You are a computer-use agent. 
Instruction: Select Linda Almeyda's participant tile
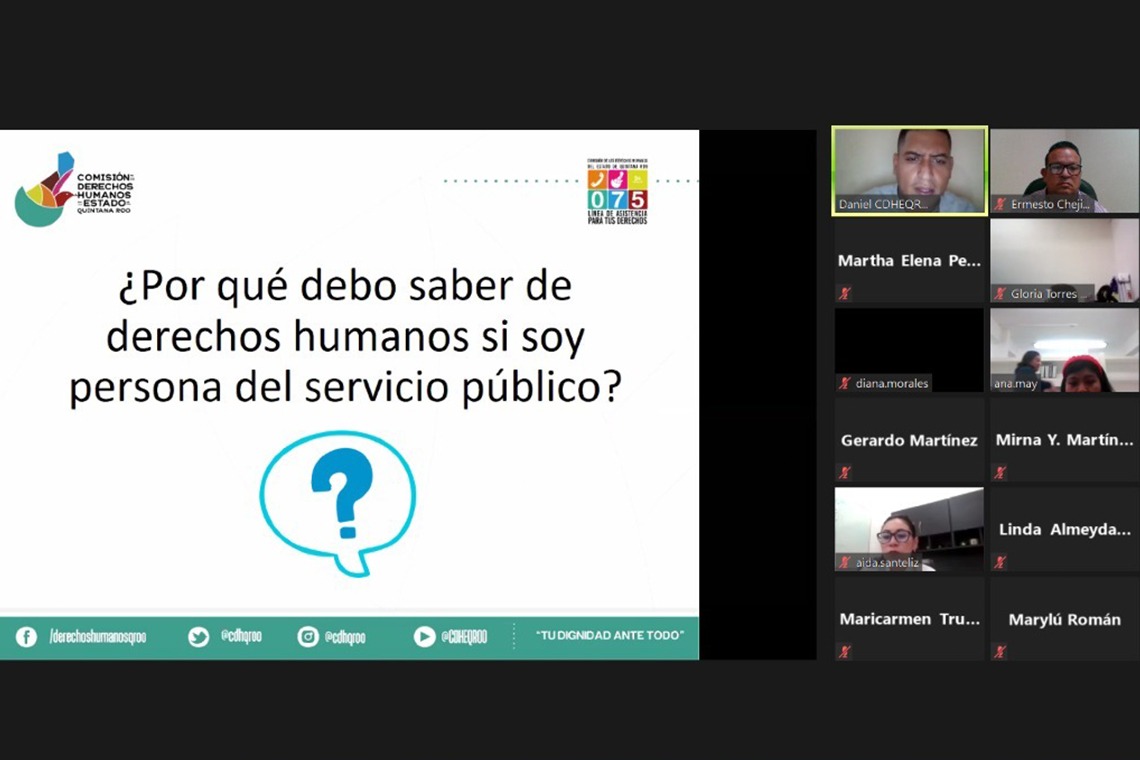(x=1064, y=529)
